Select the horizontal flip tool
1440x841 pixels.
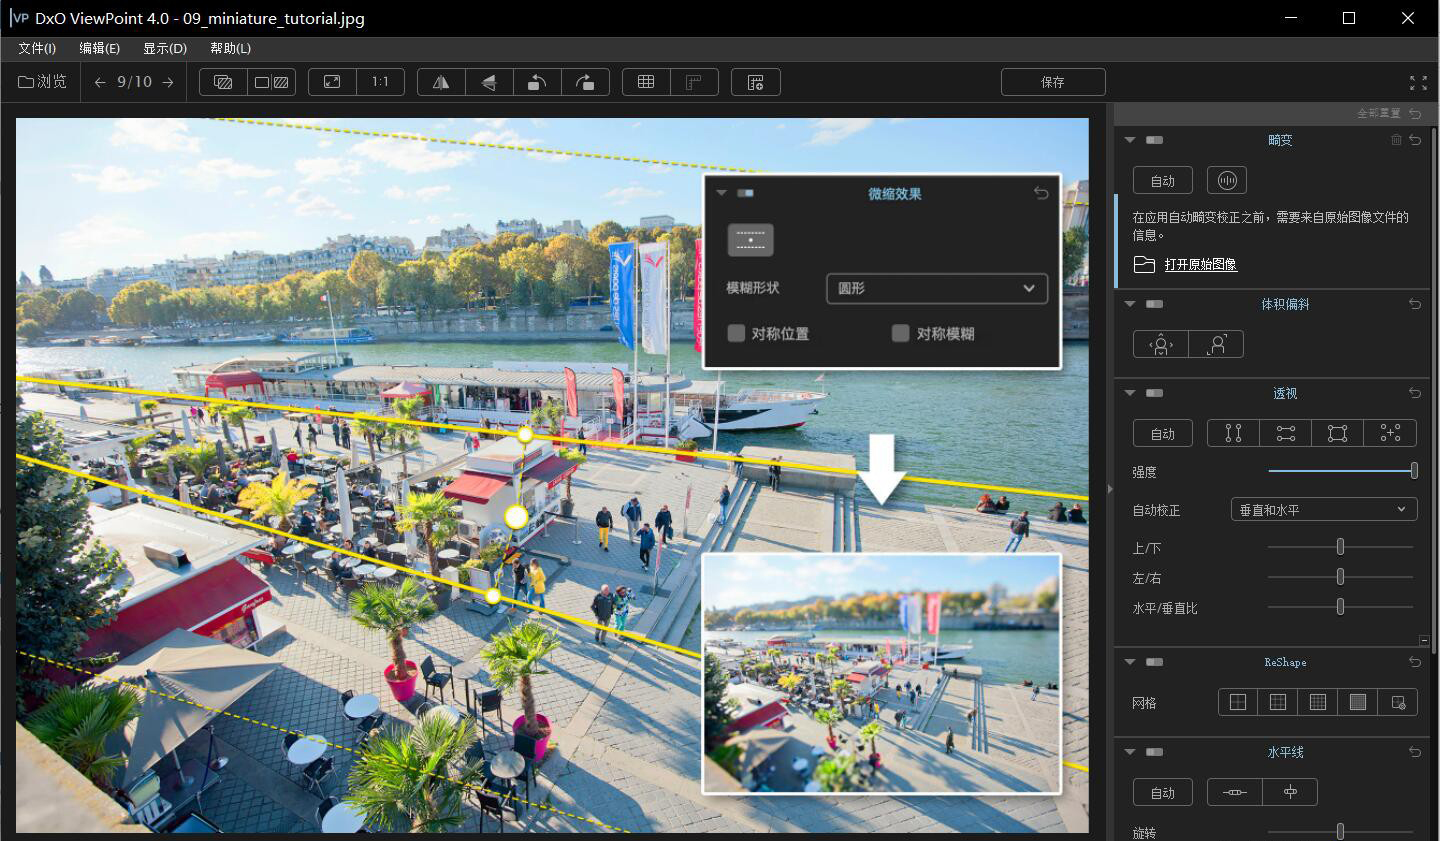[x=440, y=82]
